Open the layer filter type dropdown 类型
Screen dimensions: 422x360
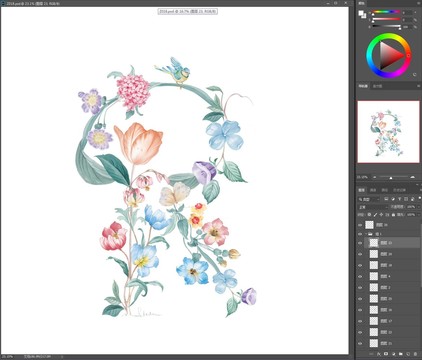click(369, 199)
